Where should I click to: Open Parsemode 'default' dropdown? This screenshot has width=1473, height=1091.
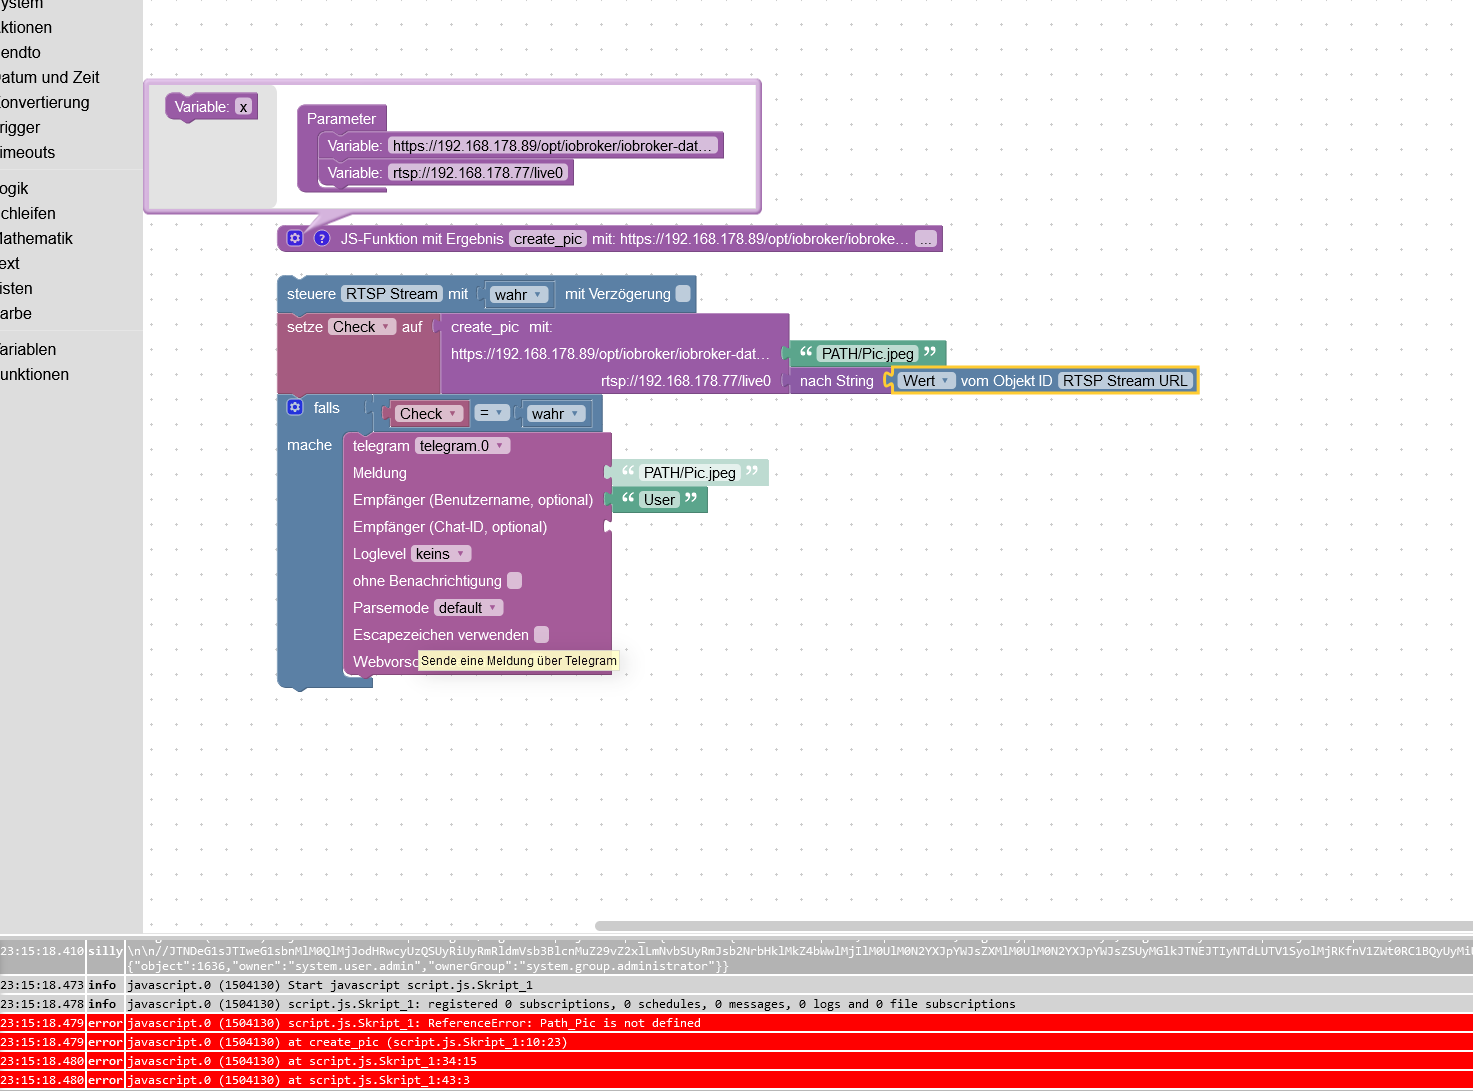(468, 608)
